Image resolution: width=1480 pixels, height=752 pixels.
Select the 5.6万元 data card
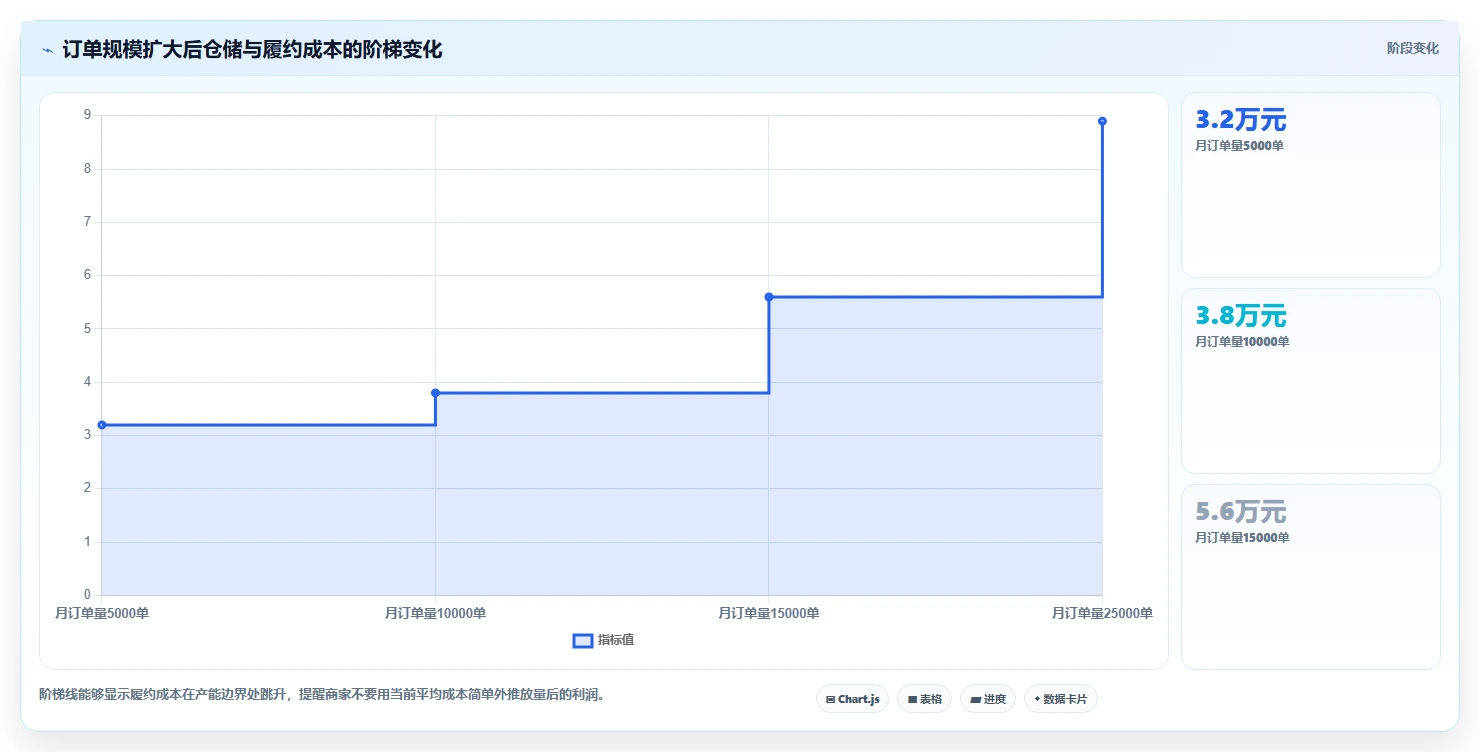click(1310, 577)
